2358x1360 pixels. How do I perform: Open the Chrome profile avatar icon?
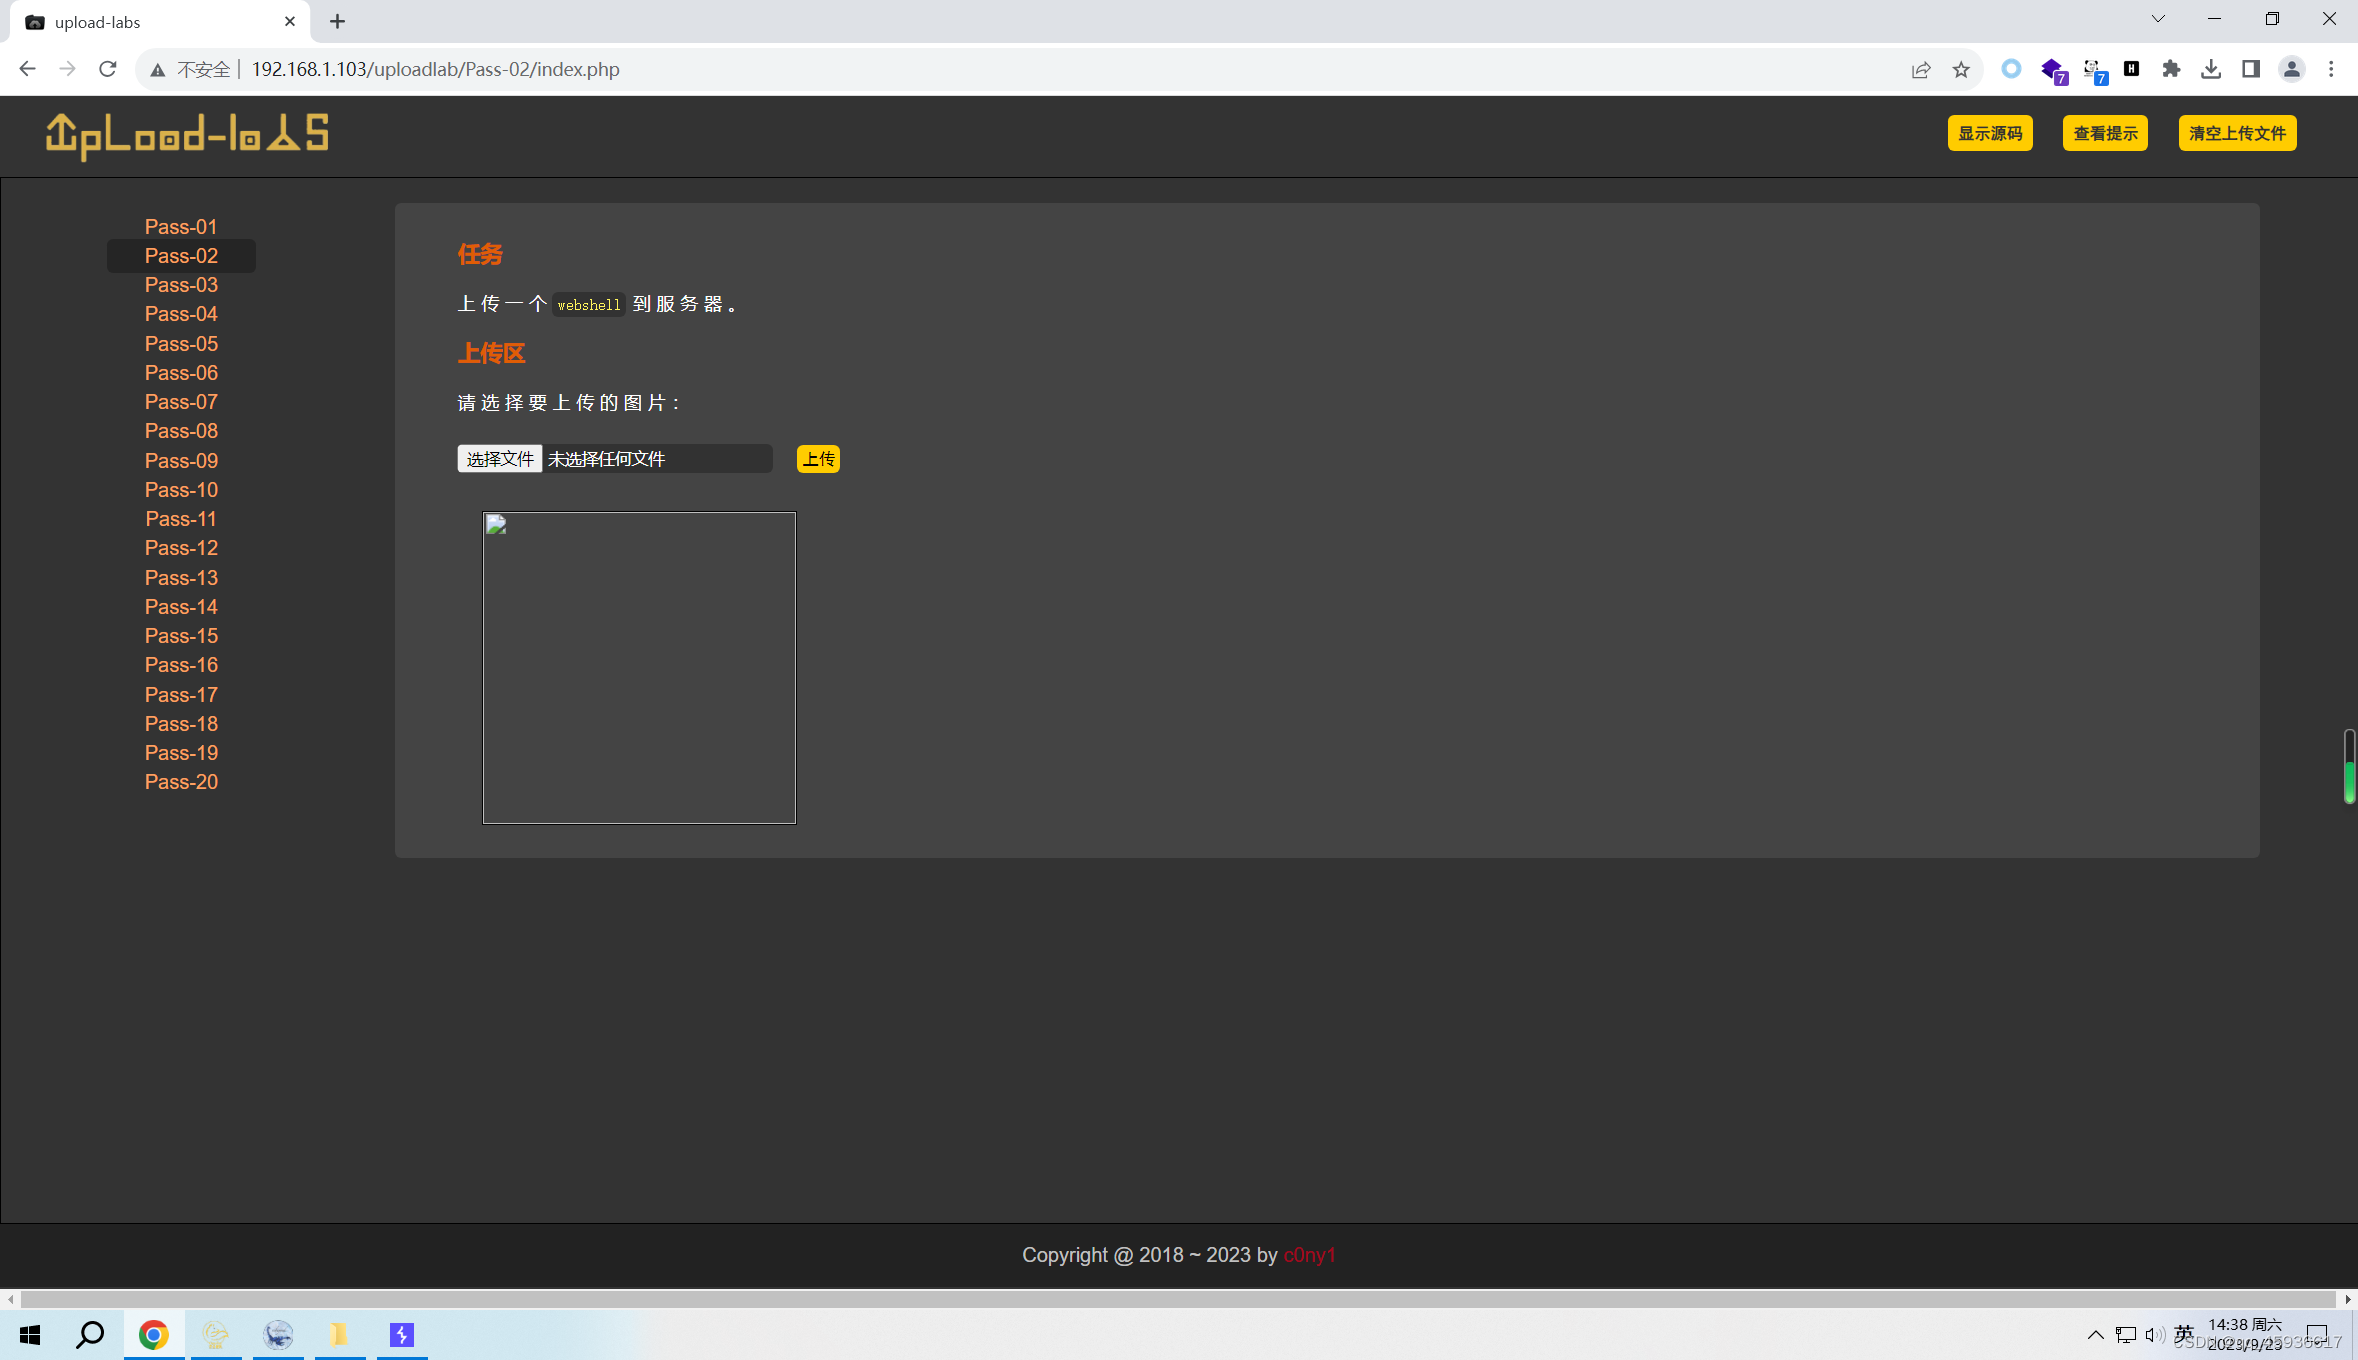[2291, 69]
